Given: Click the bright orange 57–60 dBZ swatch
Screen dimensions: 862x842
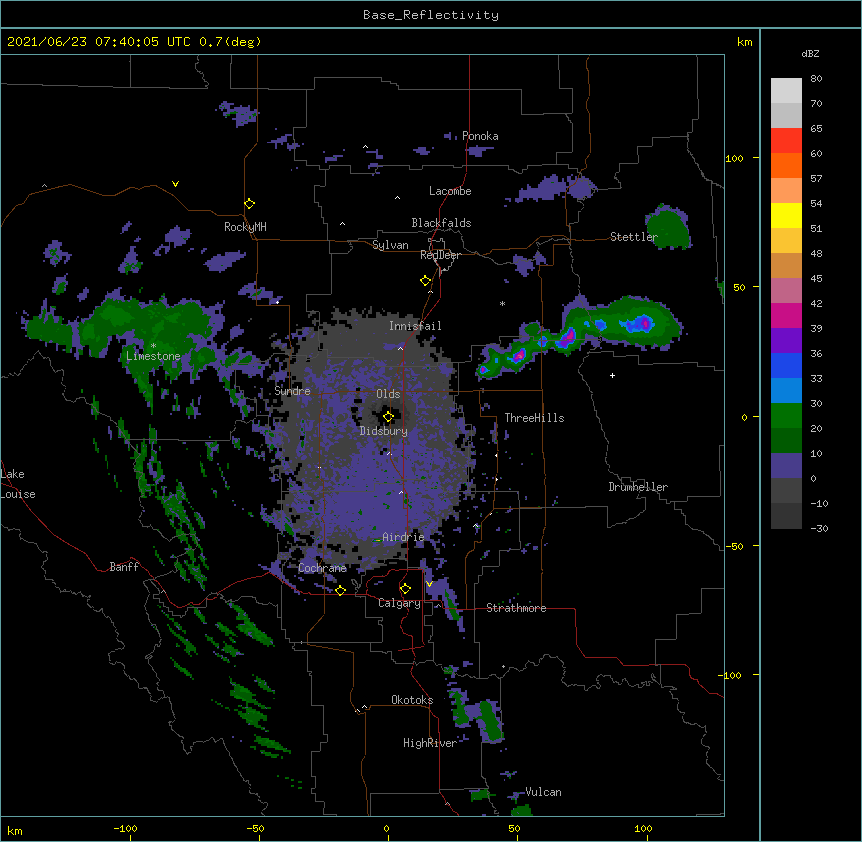Looking at the screenshot, I should [x=786, y=165].
